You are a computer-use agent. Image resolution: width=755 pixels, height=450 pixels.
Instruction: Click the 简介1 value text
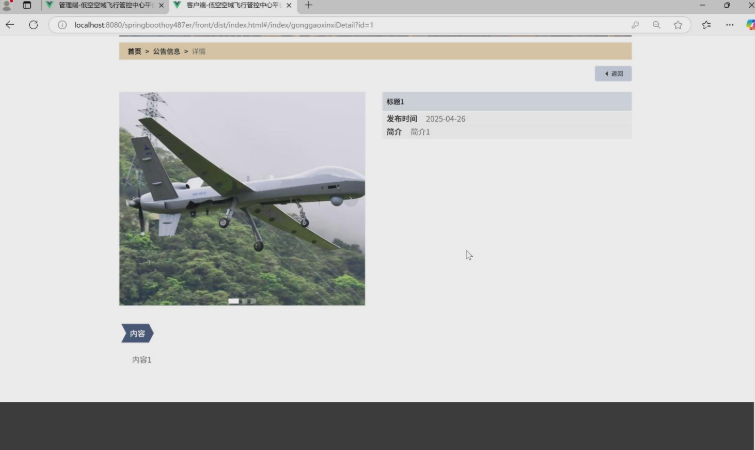pos(420,132)
